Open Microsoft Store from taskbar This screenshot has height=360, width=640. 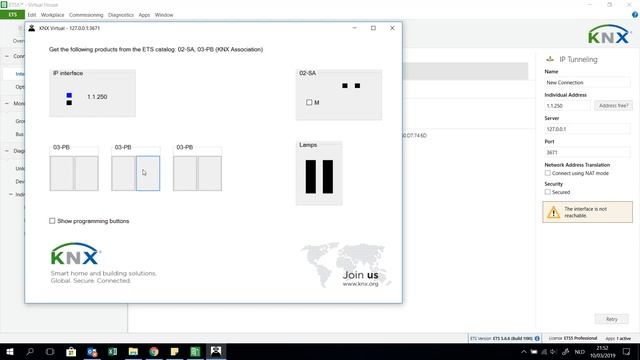click(x=71, y=351)
